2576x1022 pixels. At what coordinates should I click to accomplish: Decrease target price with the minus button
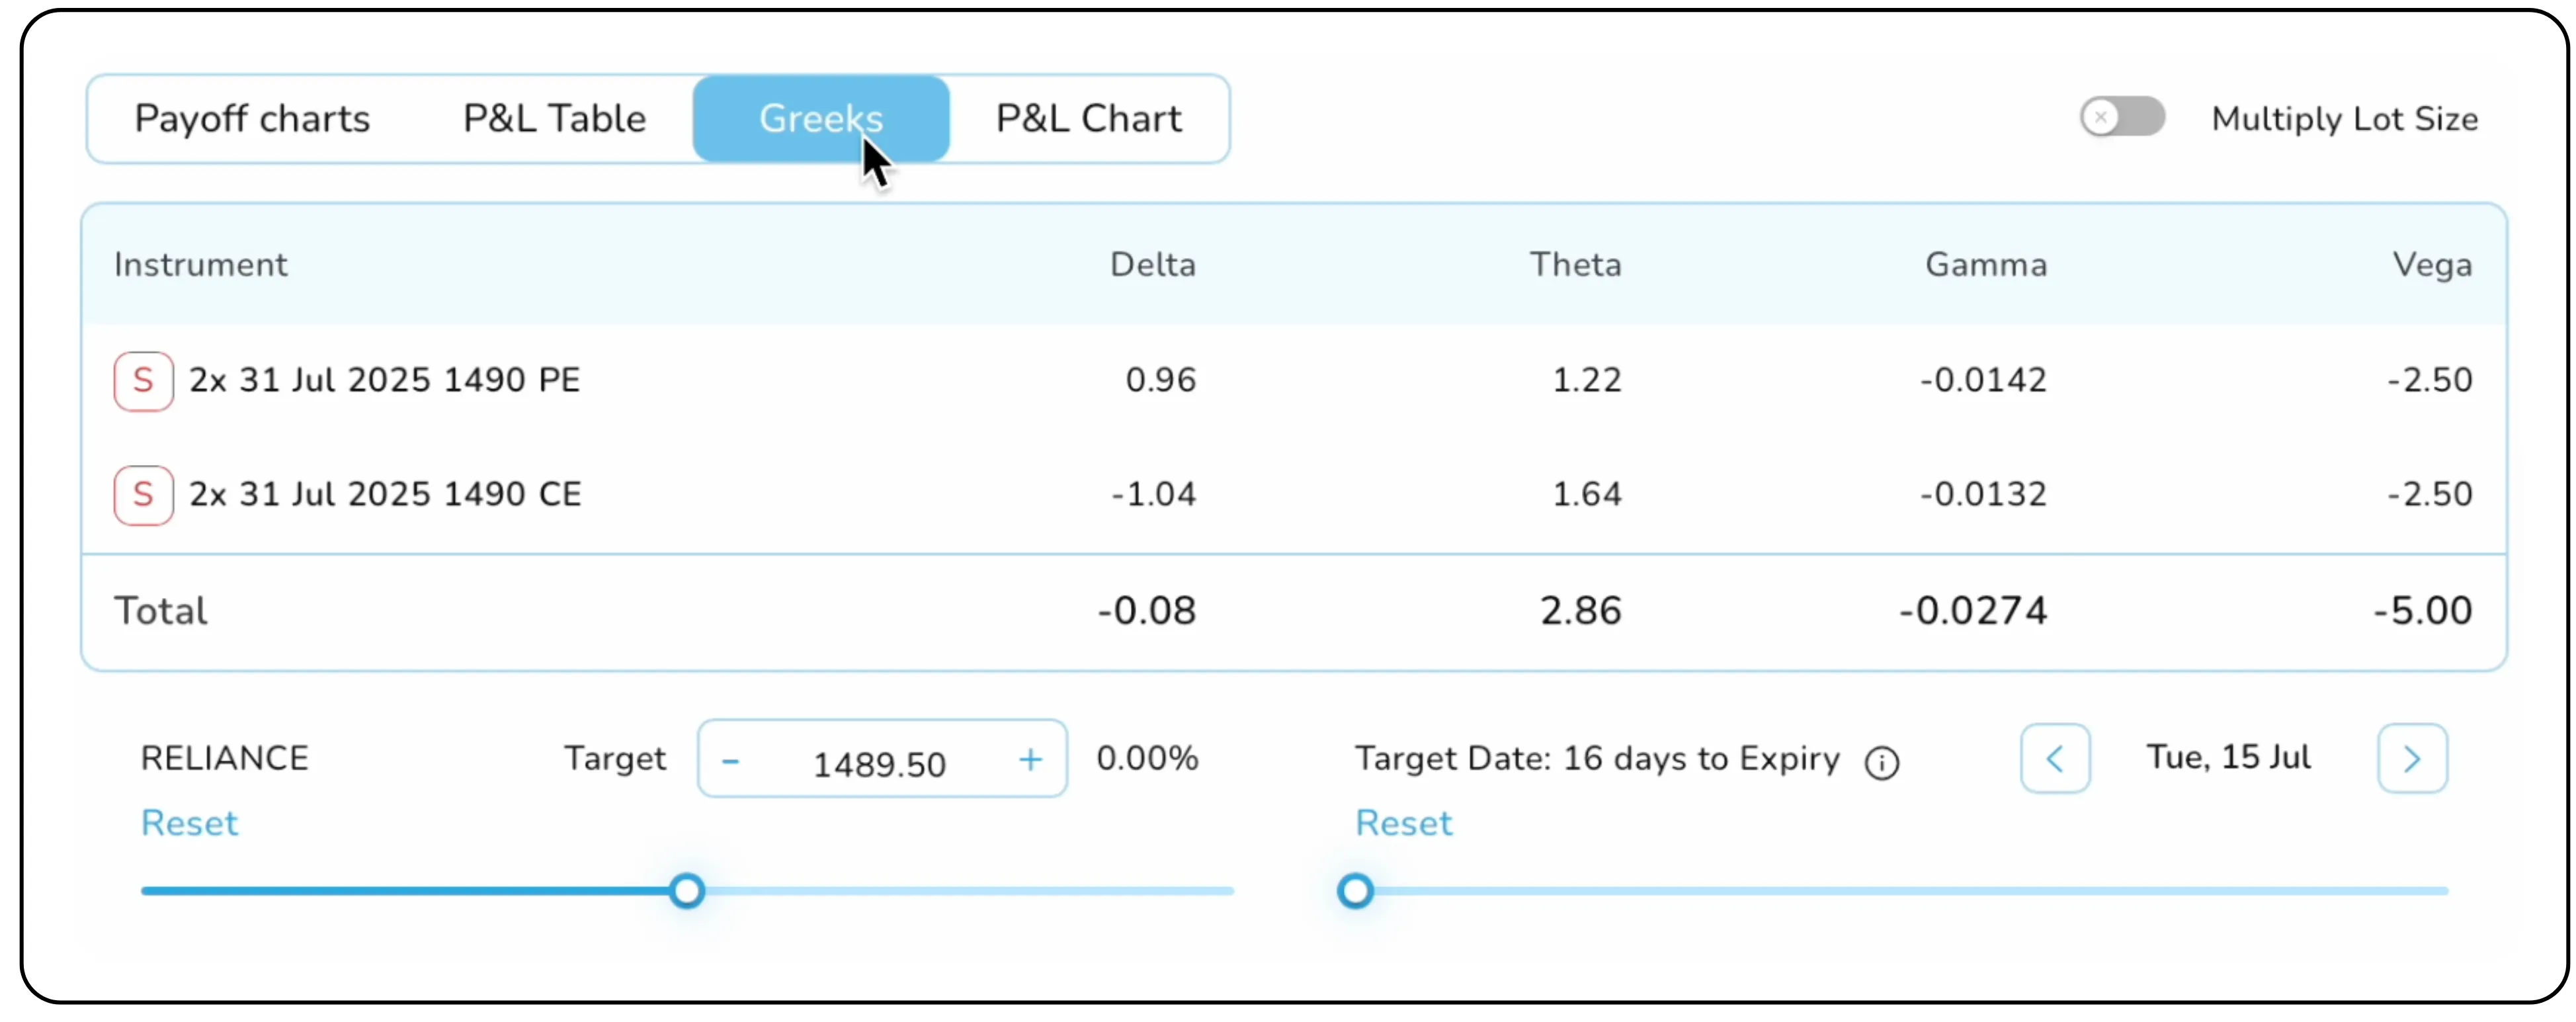pos(730,761)
